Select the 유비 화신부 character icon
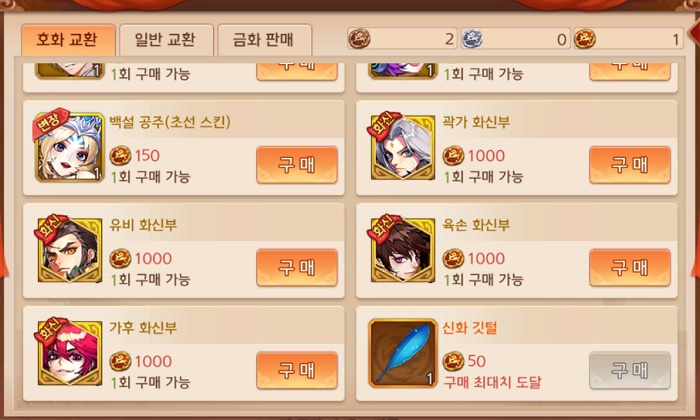Image resolution: width=700 pixels, height=420 pixels. [x=69, y=250]
